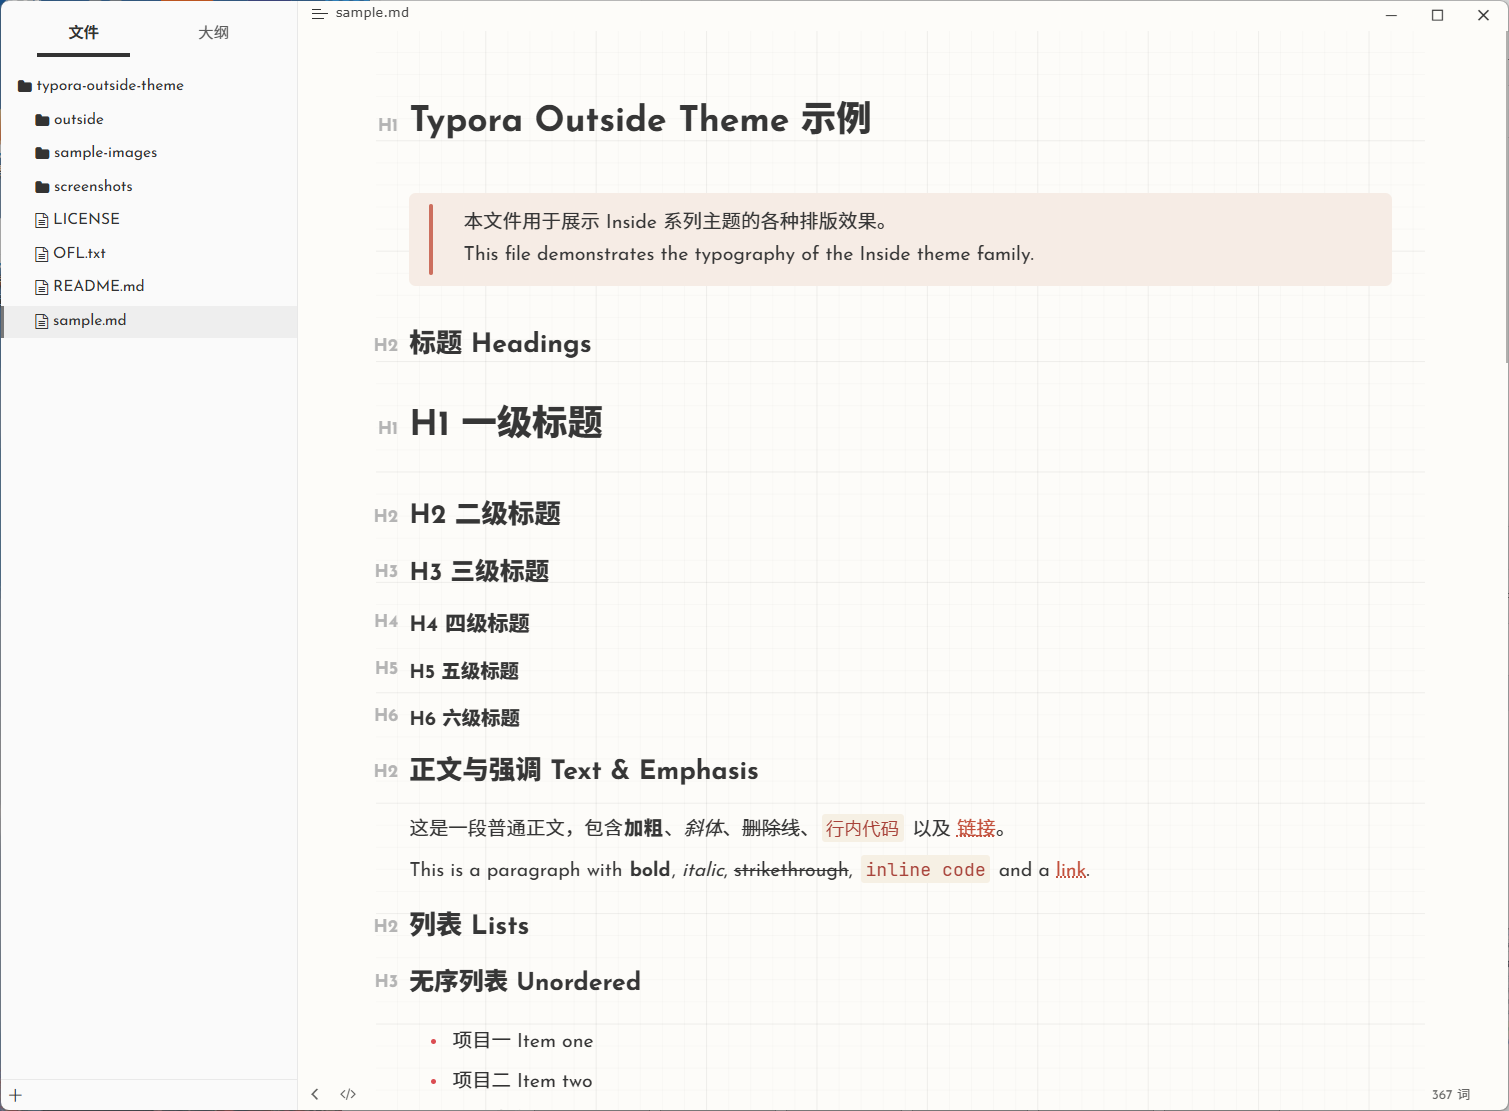
Task: Click the bold word 加粗
Action: (644, 828)
